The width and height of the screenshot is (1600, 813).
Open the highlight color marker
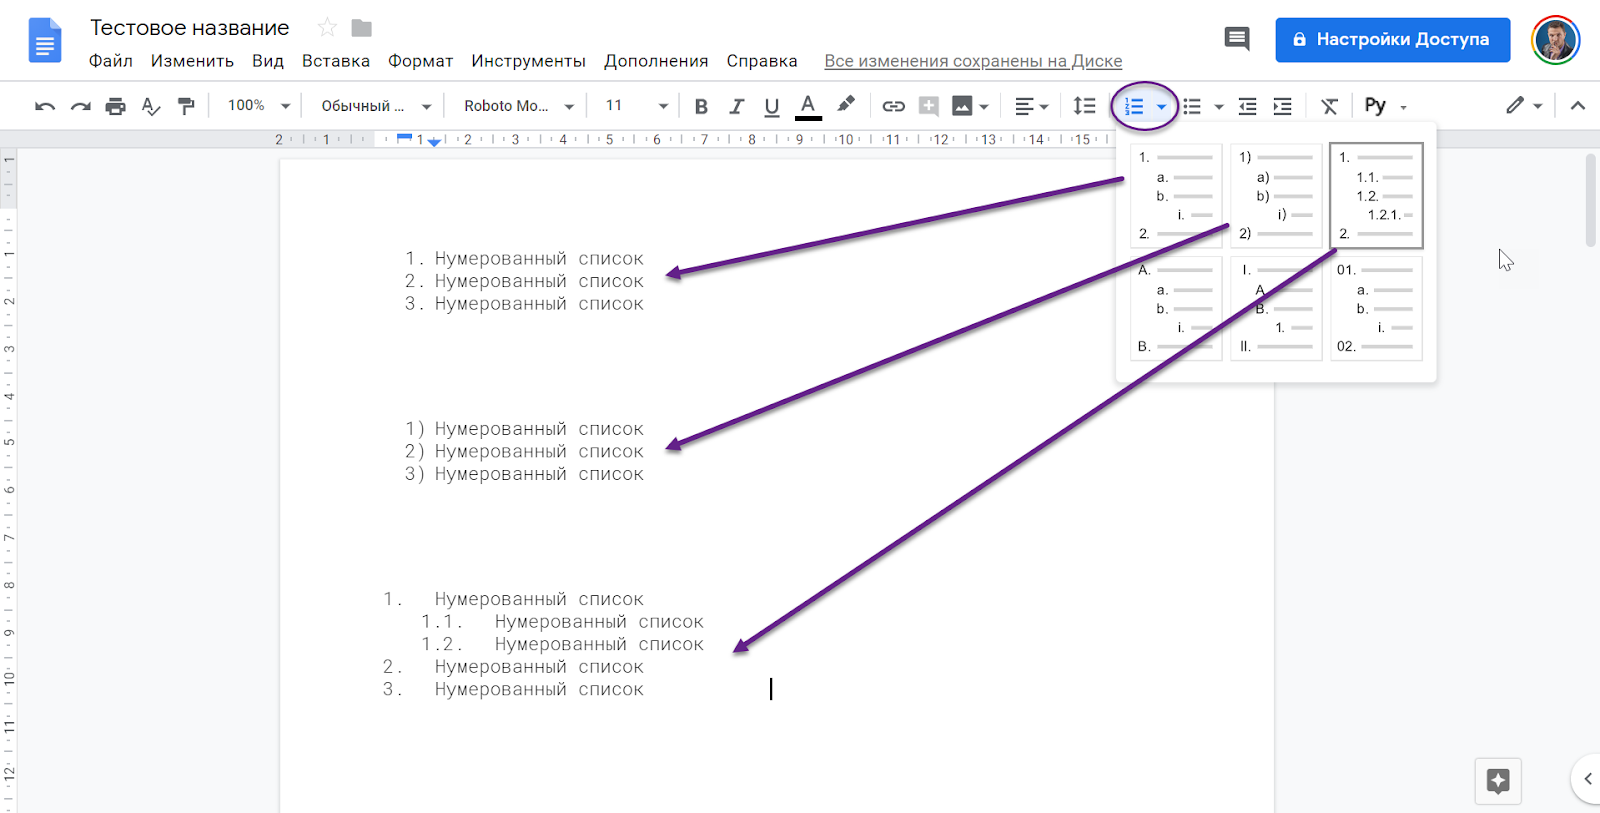(x=846, y=104)
